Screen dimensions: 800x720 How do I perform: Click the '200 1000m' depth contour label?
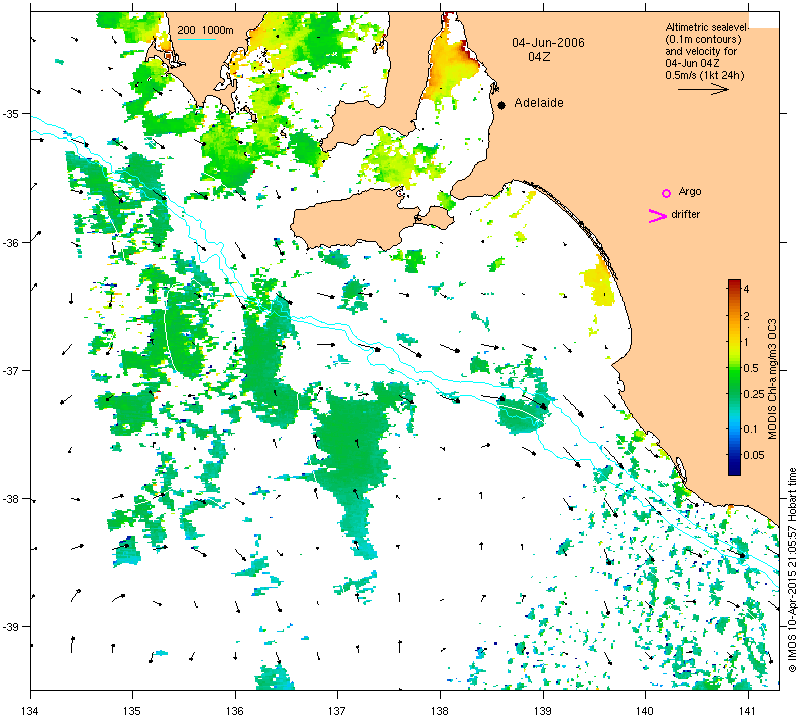206,31
